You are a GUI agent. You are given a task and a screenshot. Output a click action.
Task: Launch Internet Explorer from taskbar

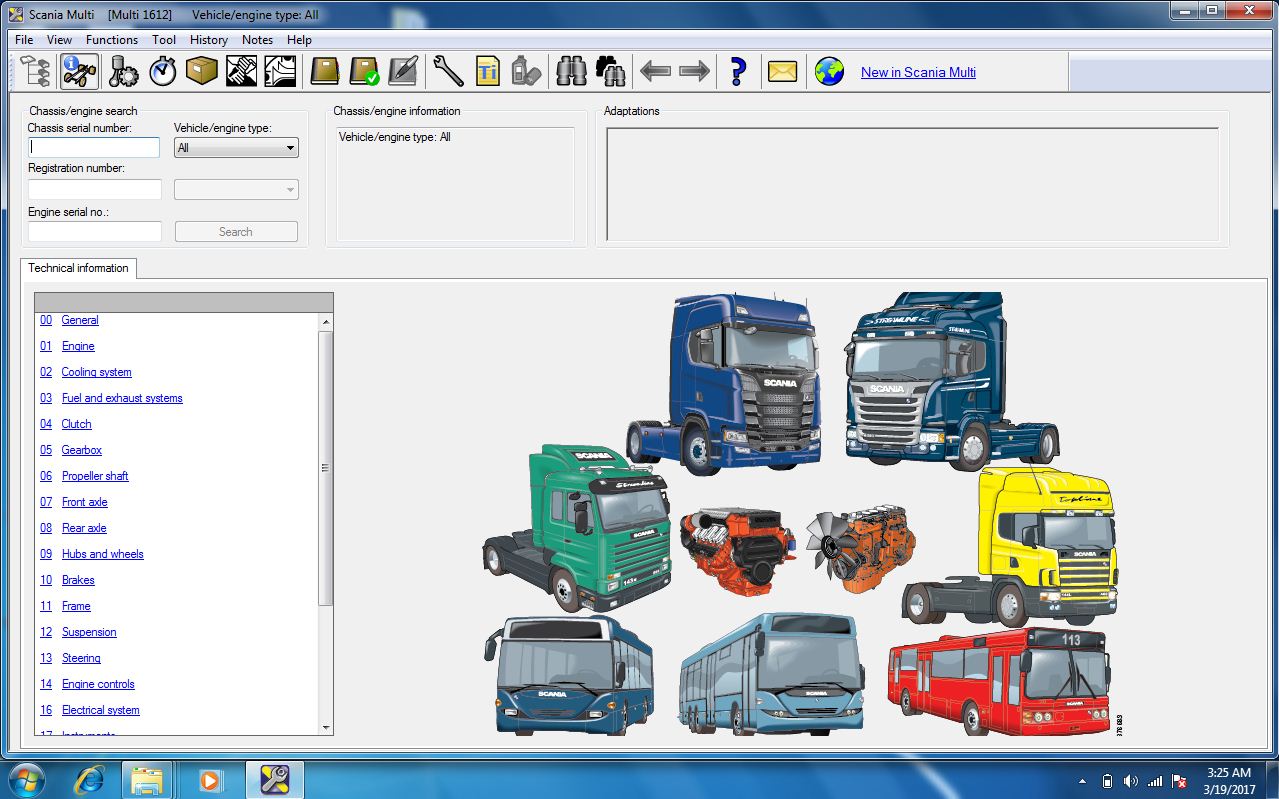tap(88, 780)
